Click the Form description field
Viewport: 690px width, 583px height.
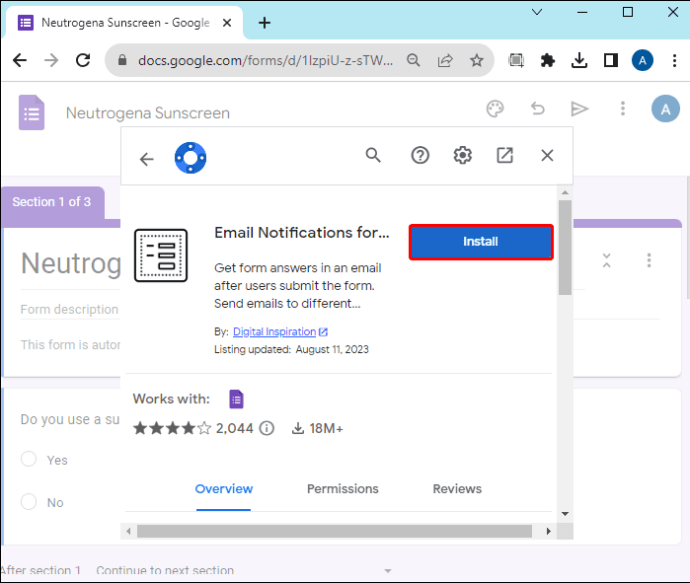click(x=70, y=309)
